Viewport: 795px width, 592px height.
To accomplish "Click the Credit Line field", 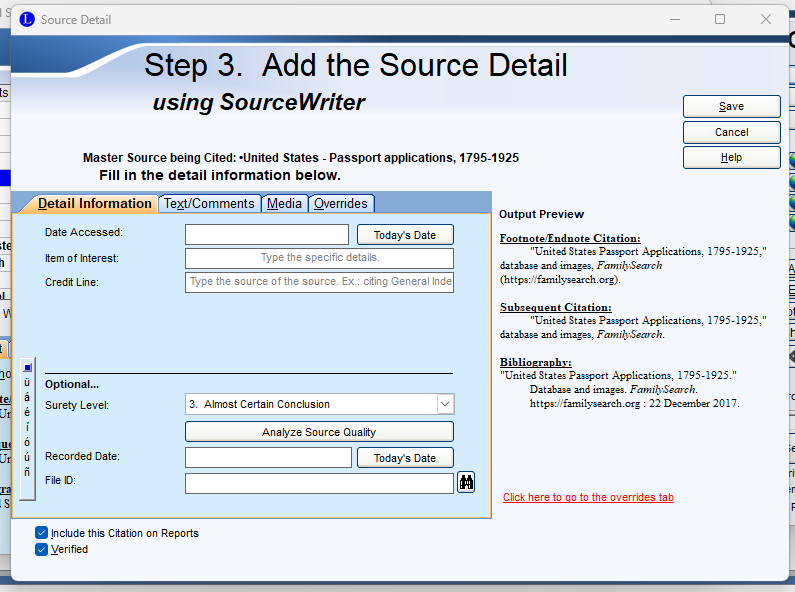I will [319, 282].
